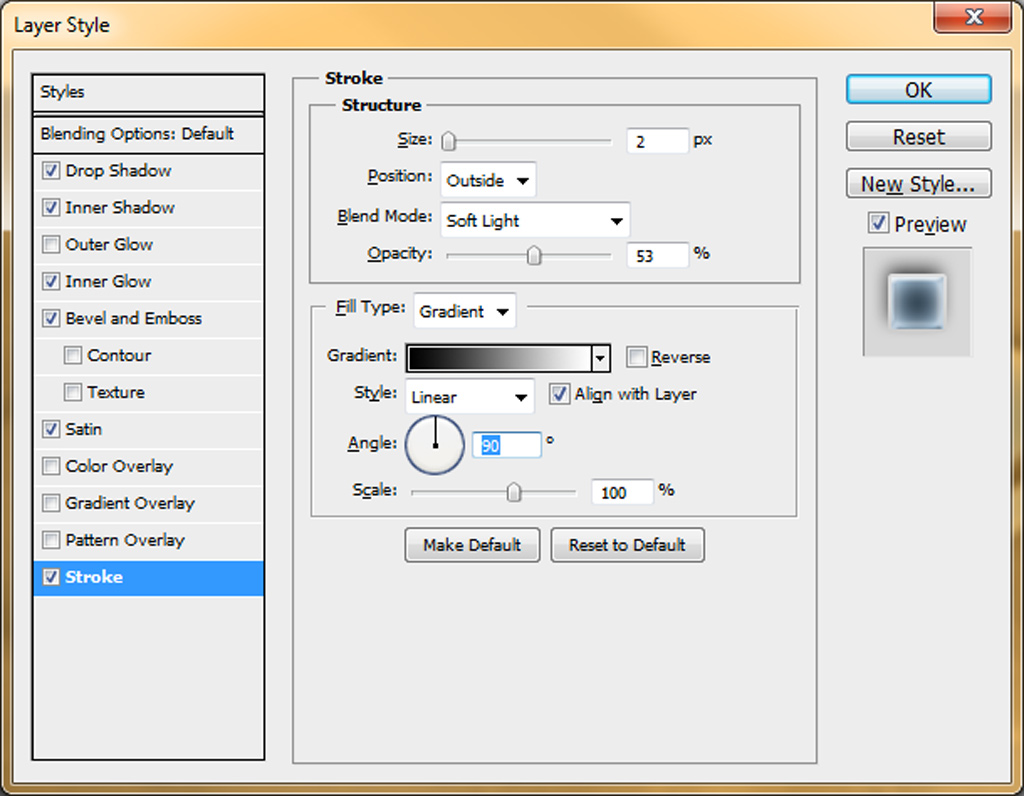
Task: Enable the Pattern Overlay checkbox
Action: tap(51, 540)
